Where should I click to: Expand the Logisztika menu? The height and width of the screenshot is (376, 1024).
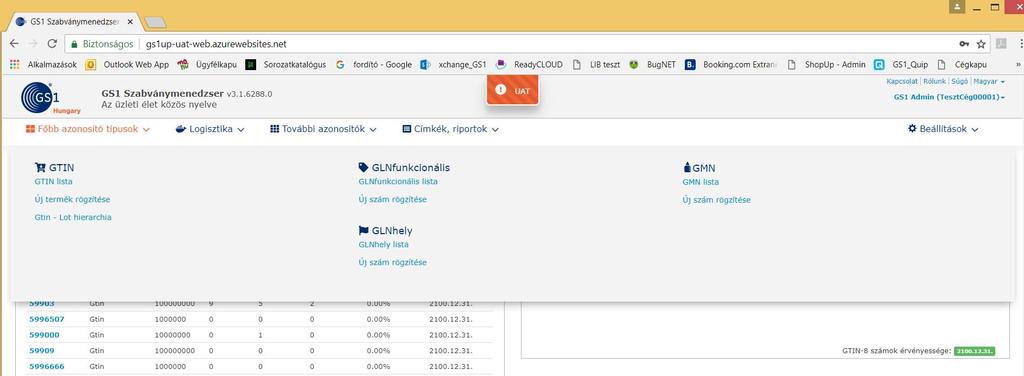click(210, 129)
